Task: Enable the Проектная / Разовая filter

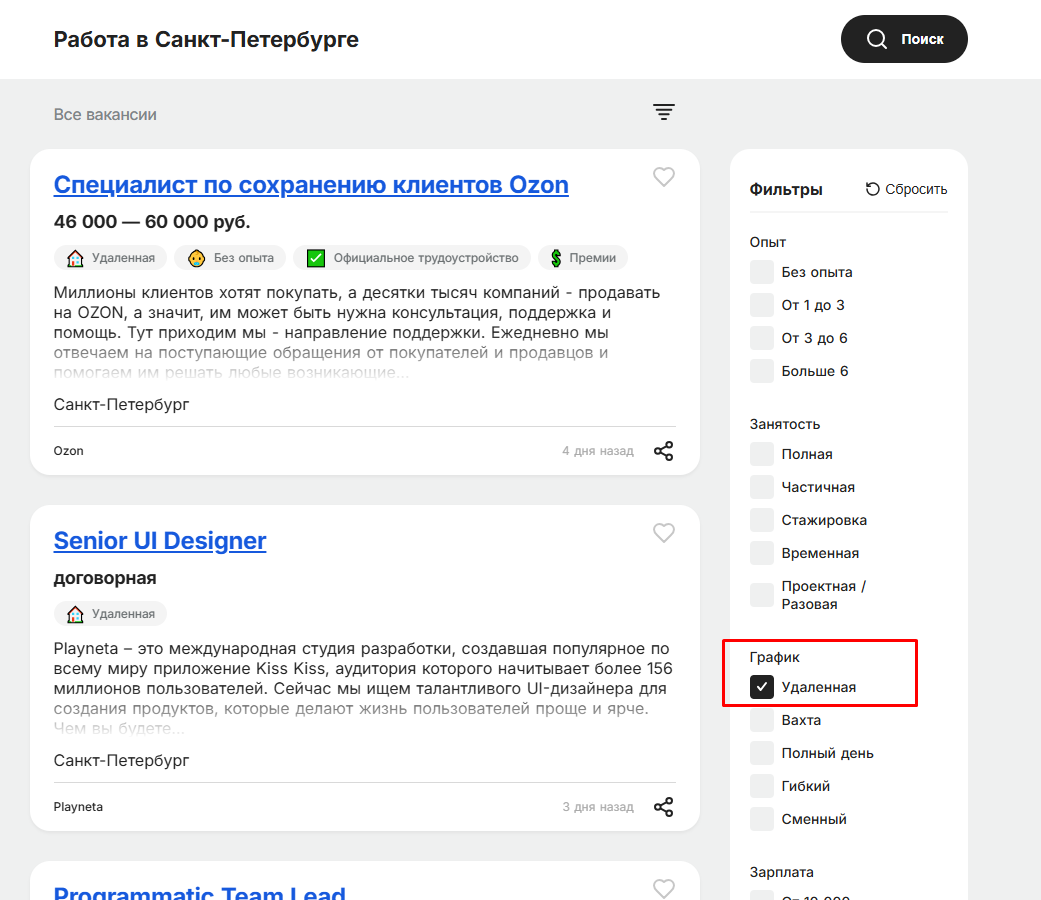Action: point(761,595)
